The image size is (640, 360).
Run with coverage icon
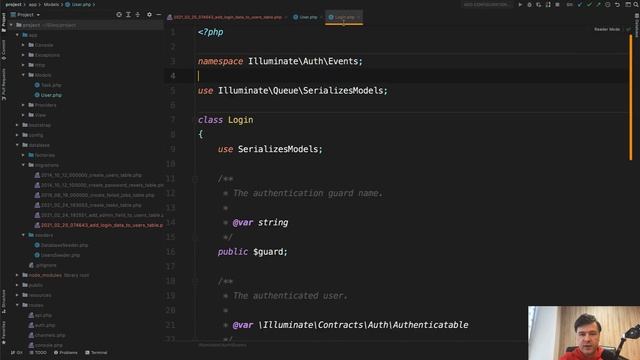coord(539,4)
